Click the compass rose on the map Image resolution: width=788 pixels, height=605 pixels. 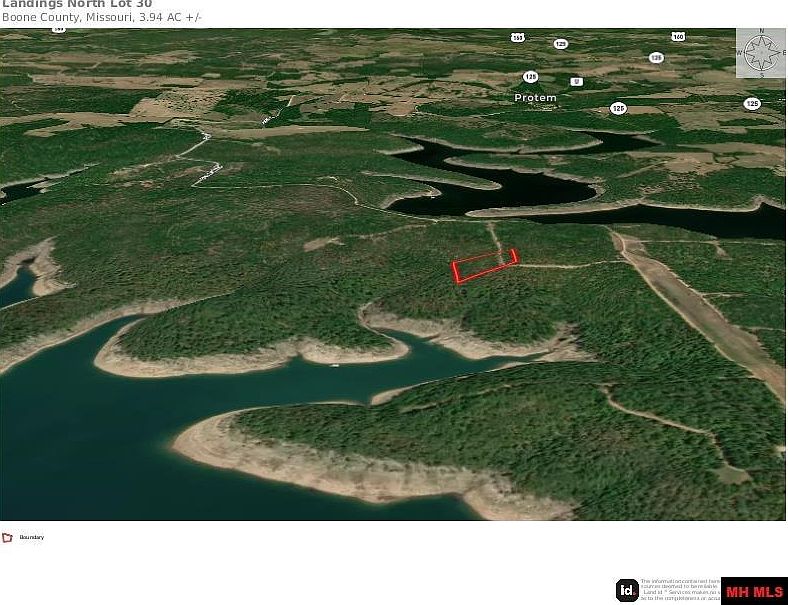pos(761,53)
